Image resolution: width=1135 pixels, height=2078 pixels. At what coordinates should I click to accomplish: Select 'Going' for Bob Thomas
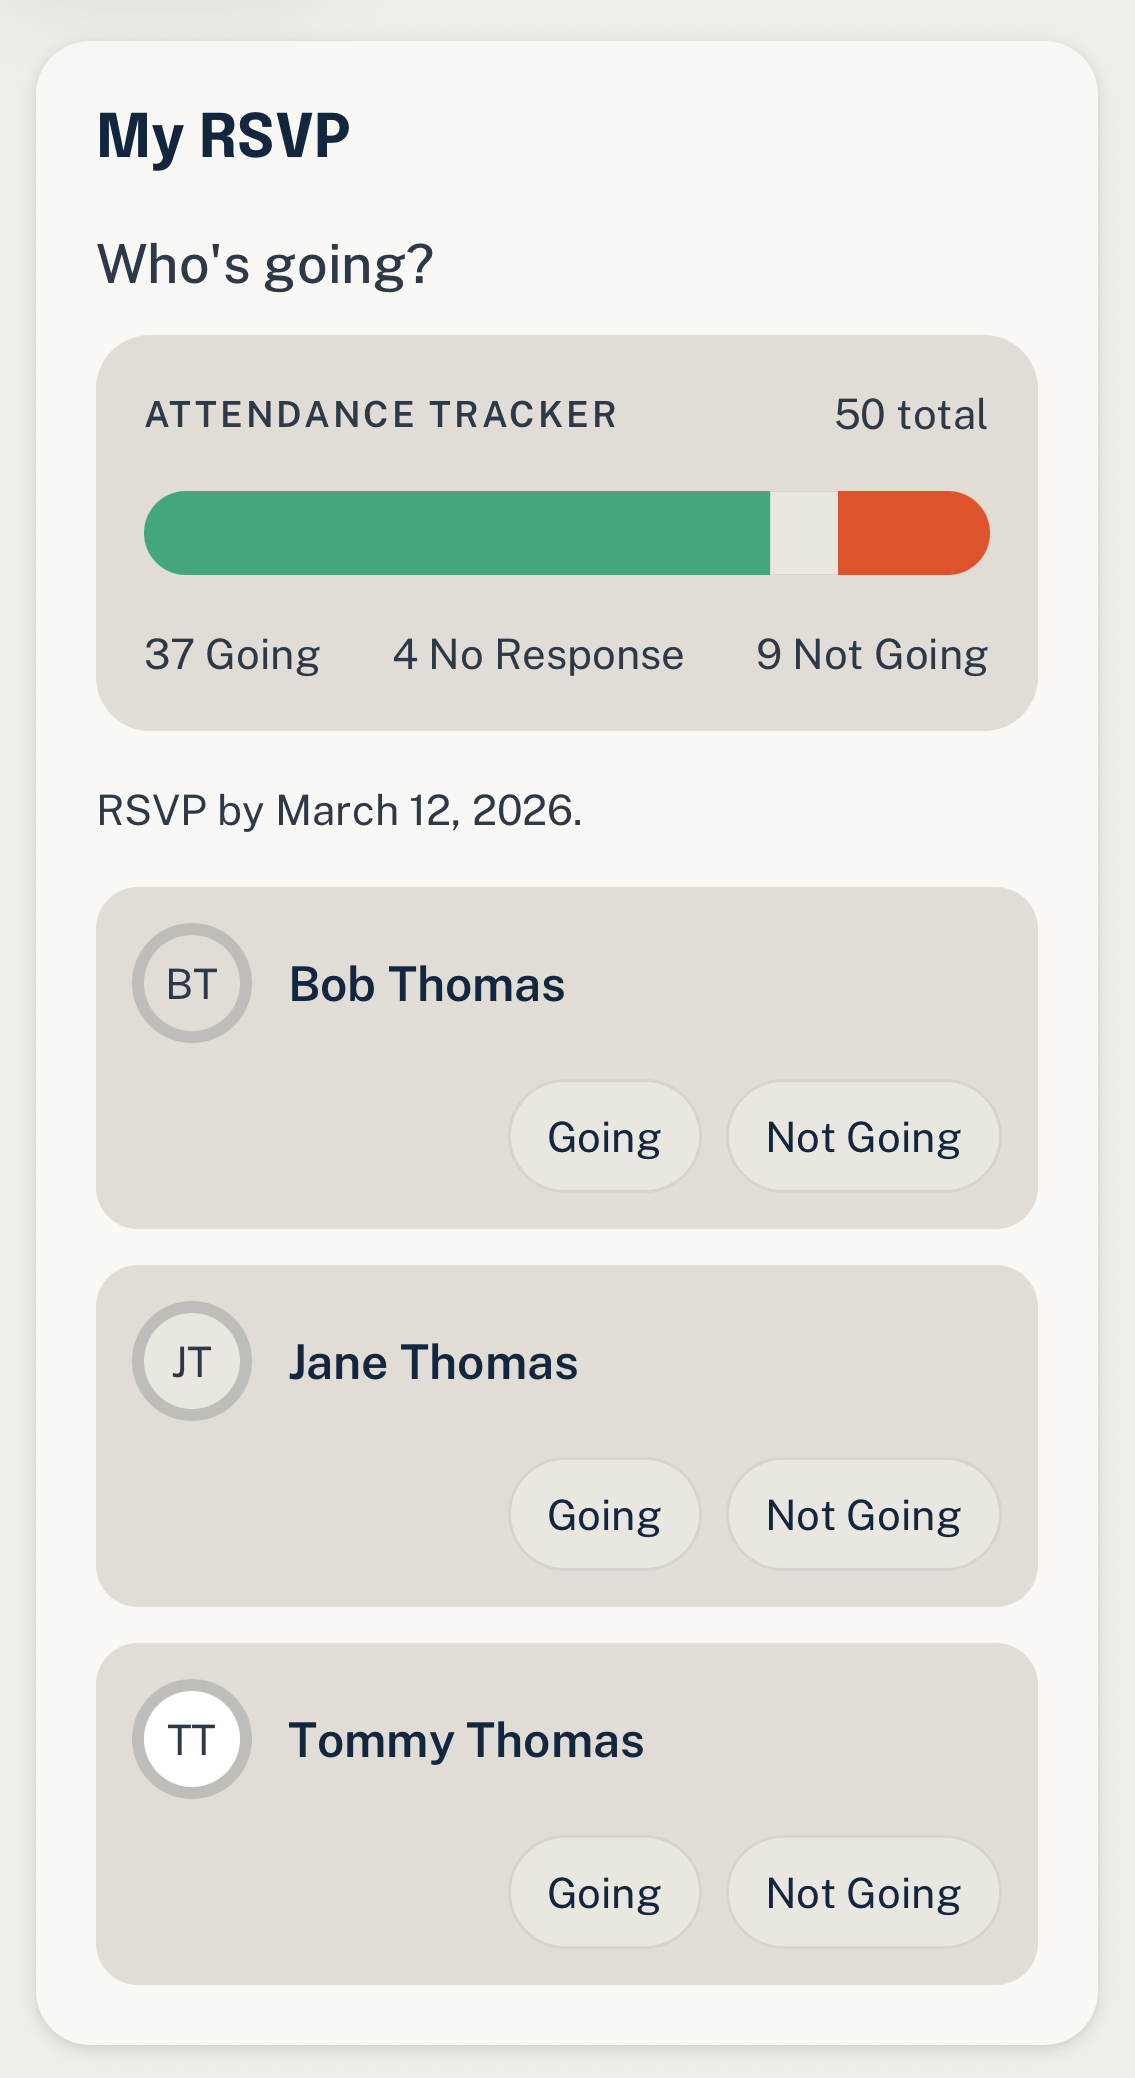coord(604,1136)
